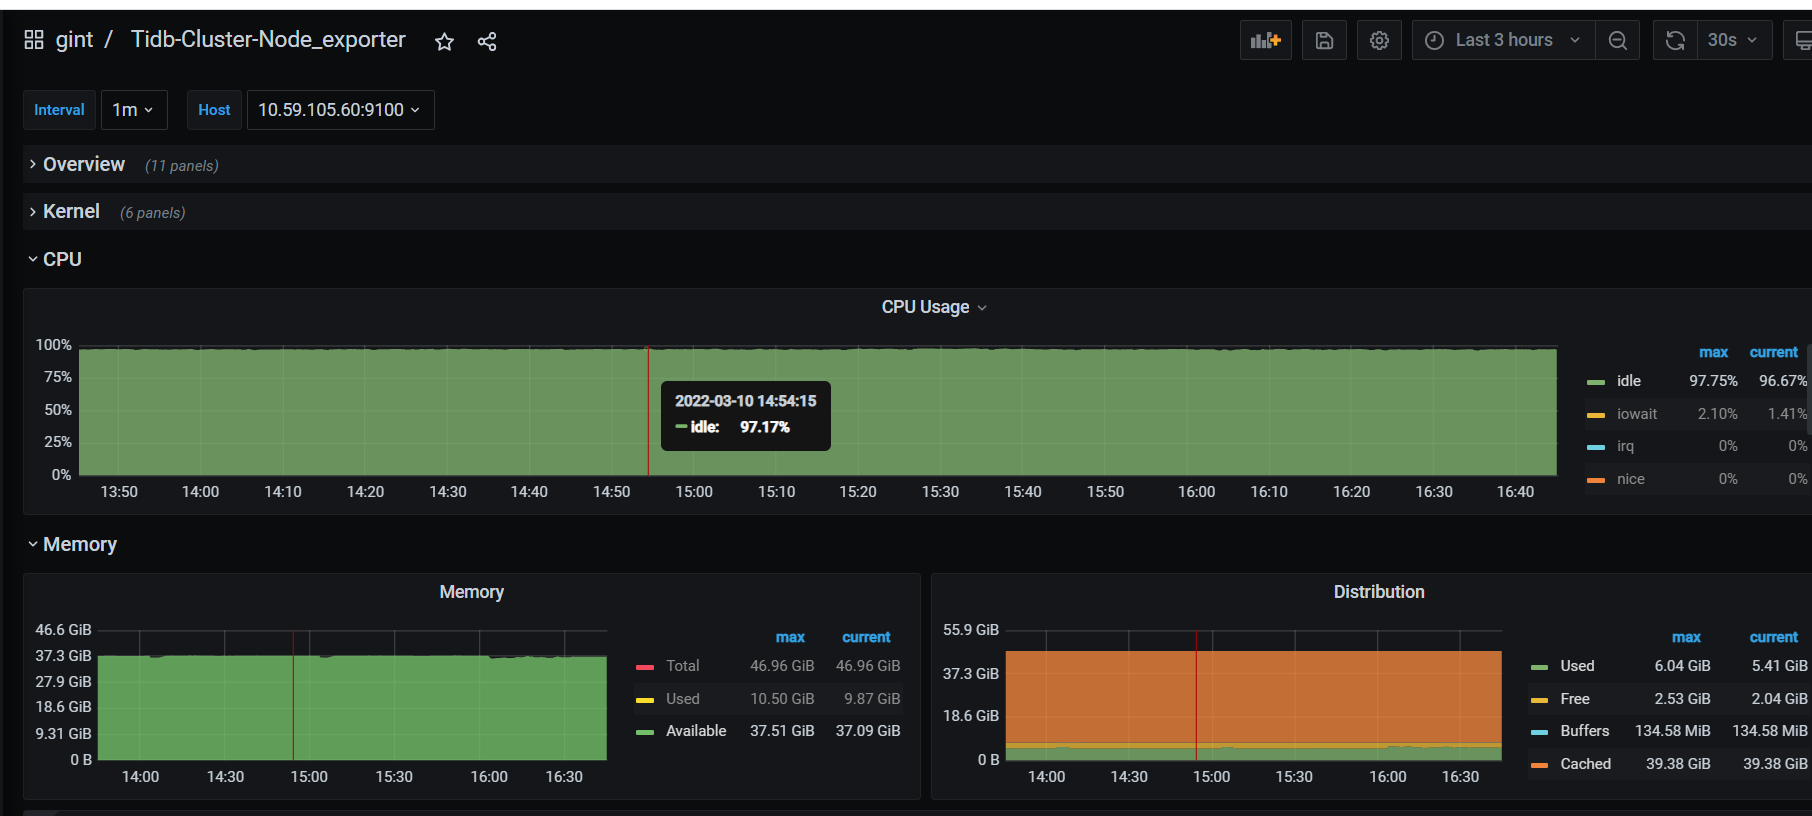Toggle the Cached series in Distribution legend
This screenshot has height=816, width=1812.
coord(1585,764)
